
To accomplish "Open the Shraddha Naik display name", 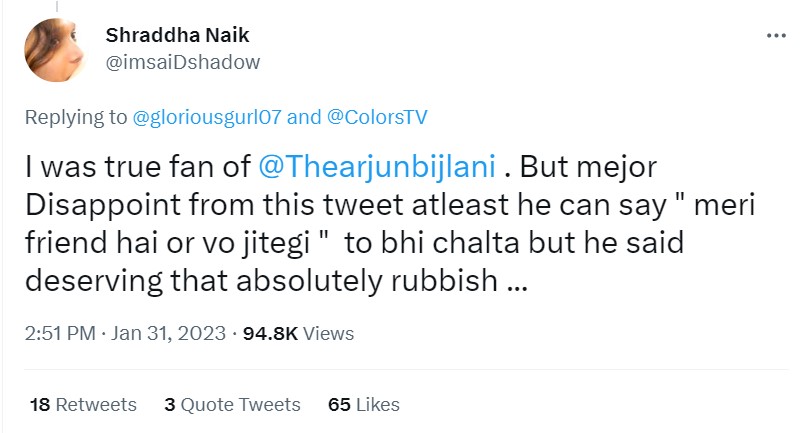I will 177,36.
